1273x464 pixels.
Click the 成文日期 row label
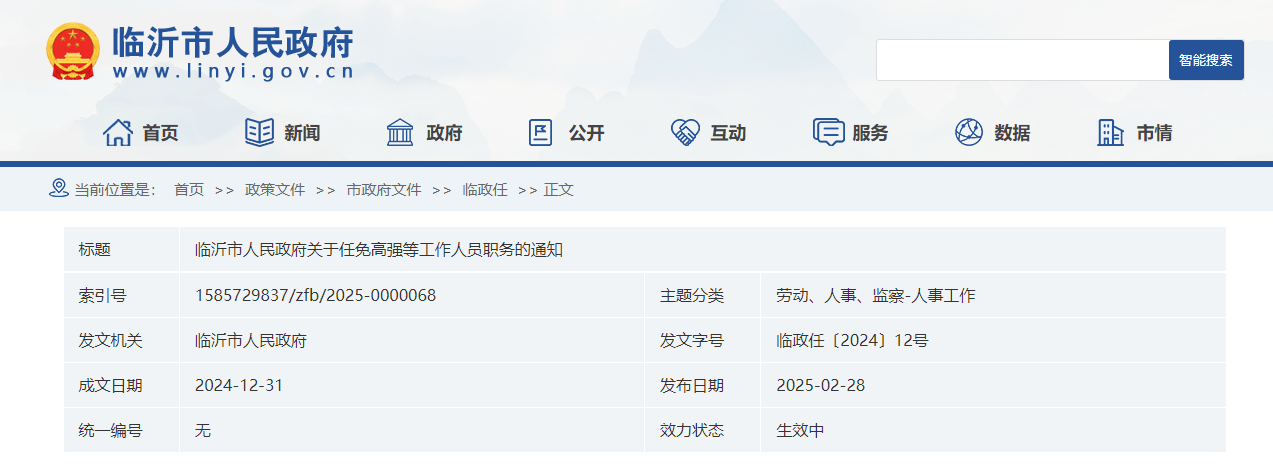coord(110,385)
